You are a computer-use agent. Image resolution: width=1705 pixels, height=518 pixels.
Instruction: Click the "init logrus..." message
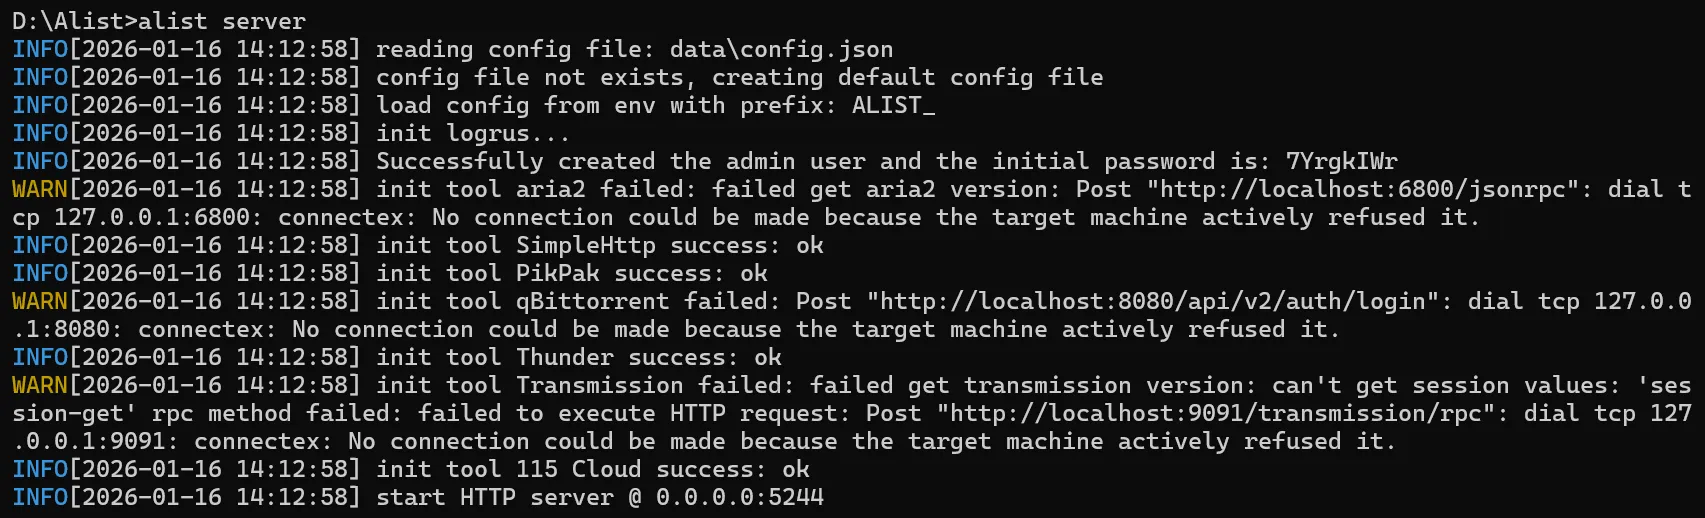click(473, 133)
